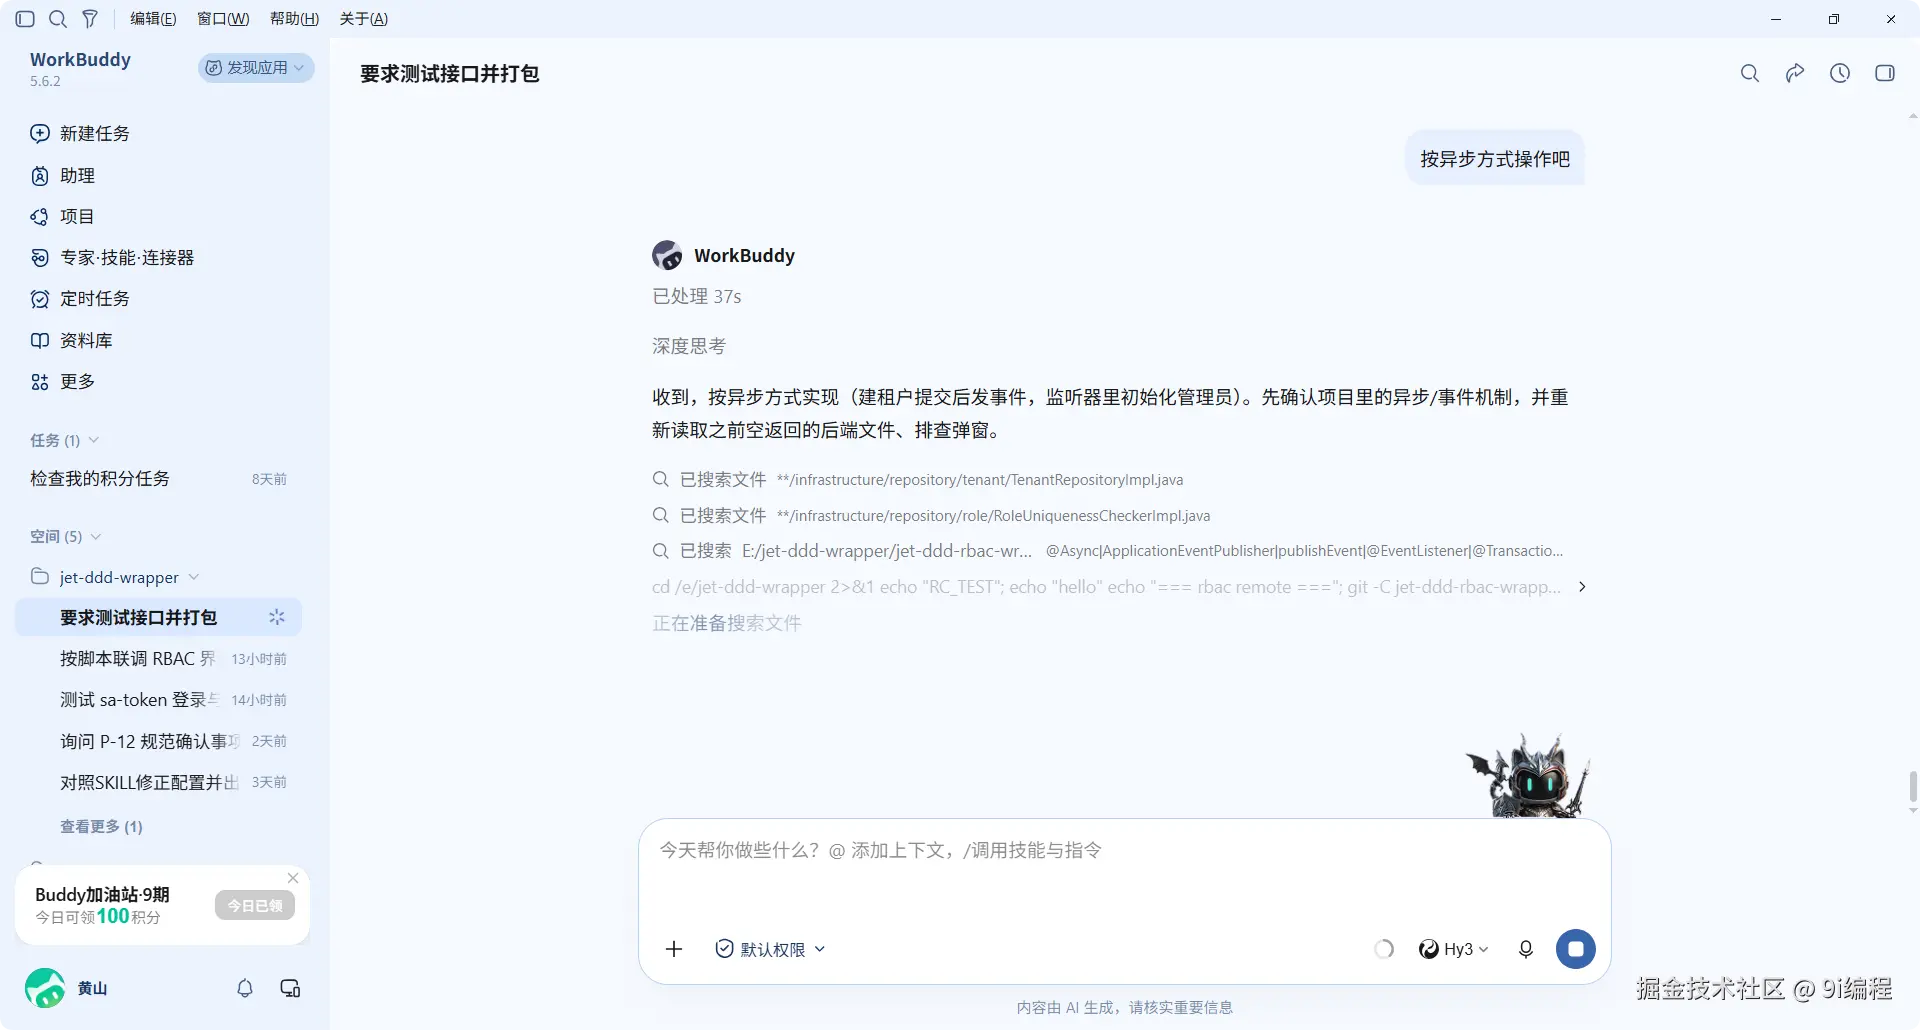
Task: Open the 帮助(H) menu
Action: pos(294,19)
